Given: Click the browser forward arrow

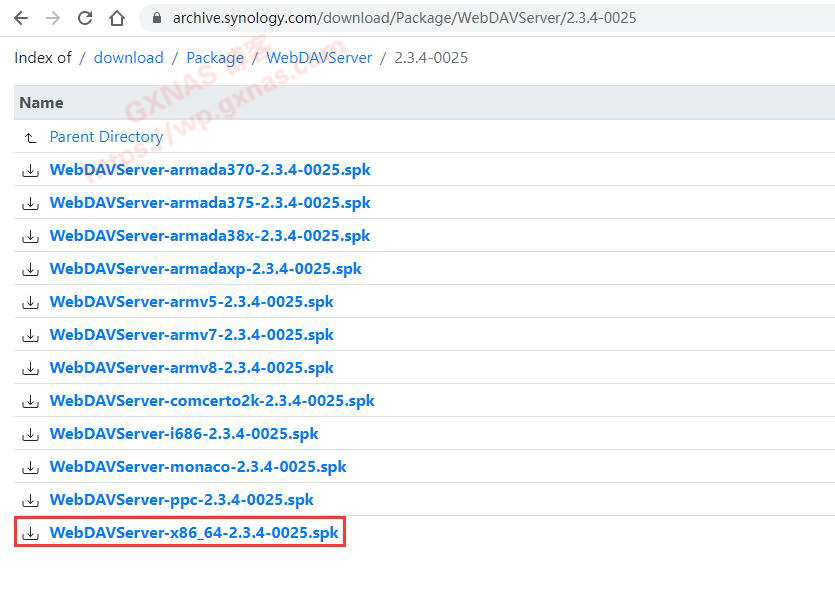Looking at the screenshot, I should tap(53, 18).
